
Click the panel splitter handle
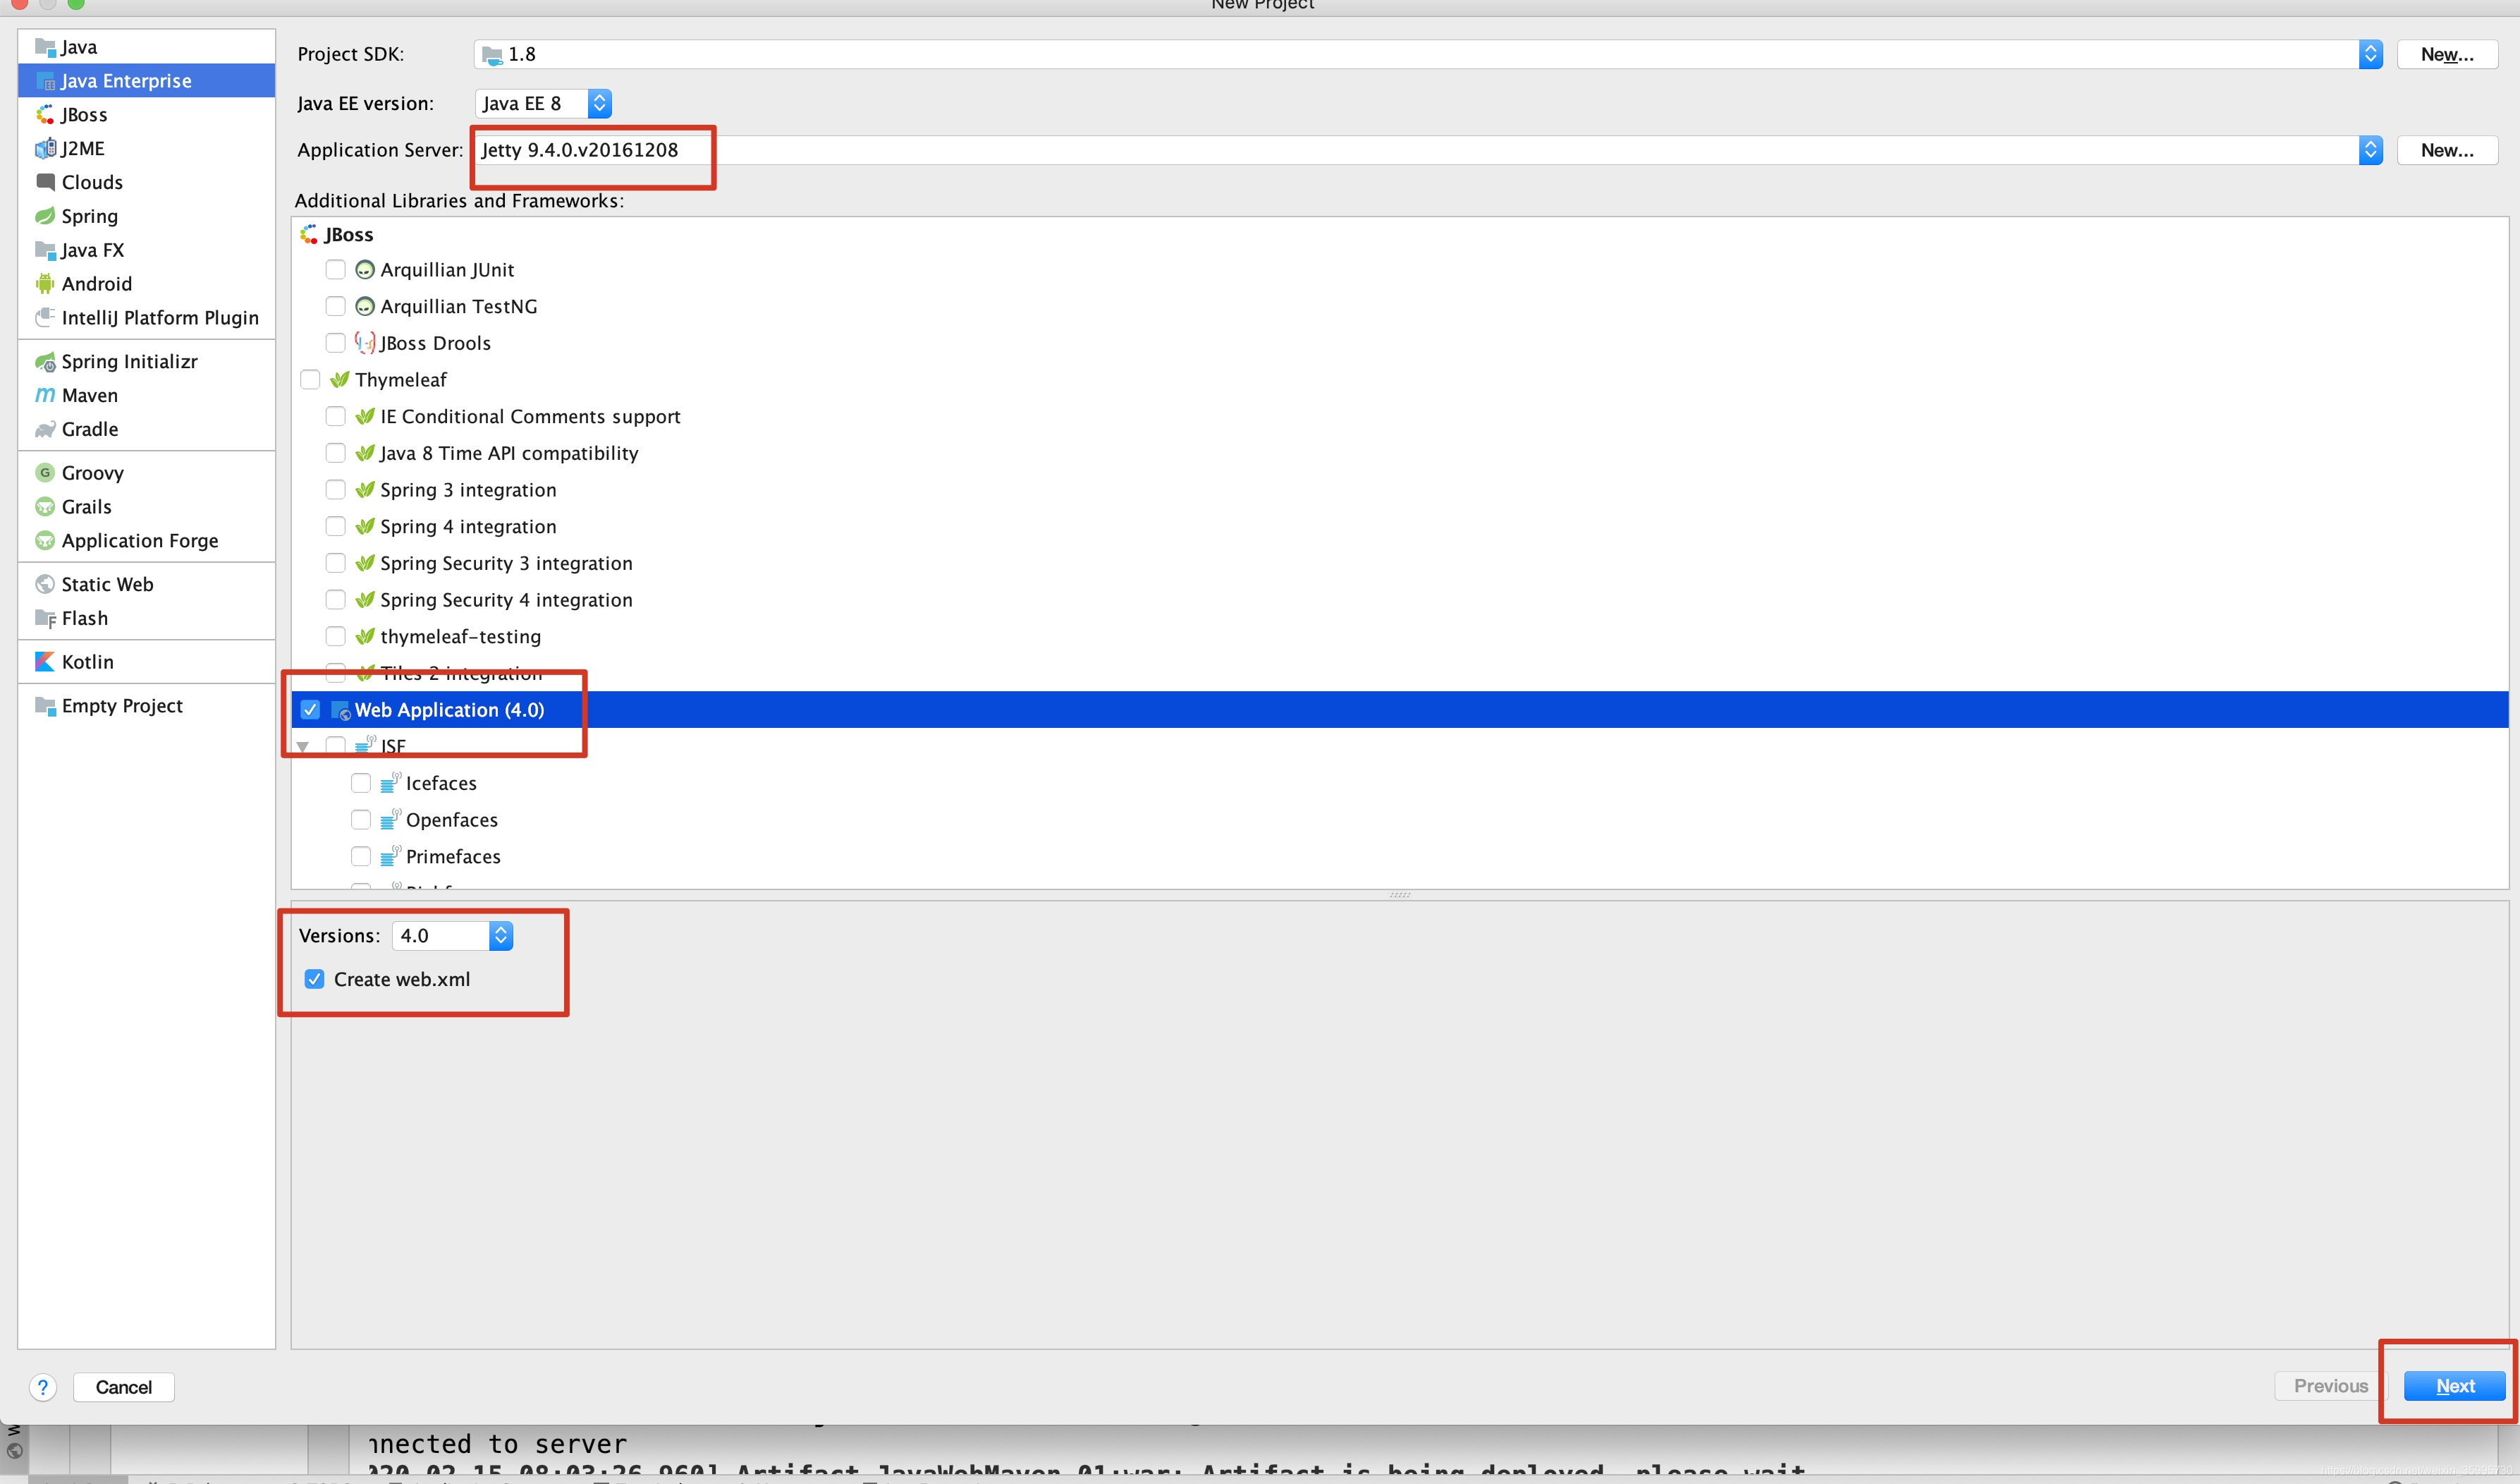point(1399,895)
